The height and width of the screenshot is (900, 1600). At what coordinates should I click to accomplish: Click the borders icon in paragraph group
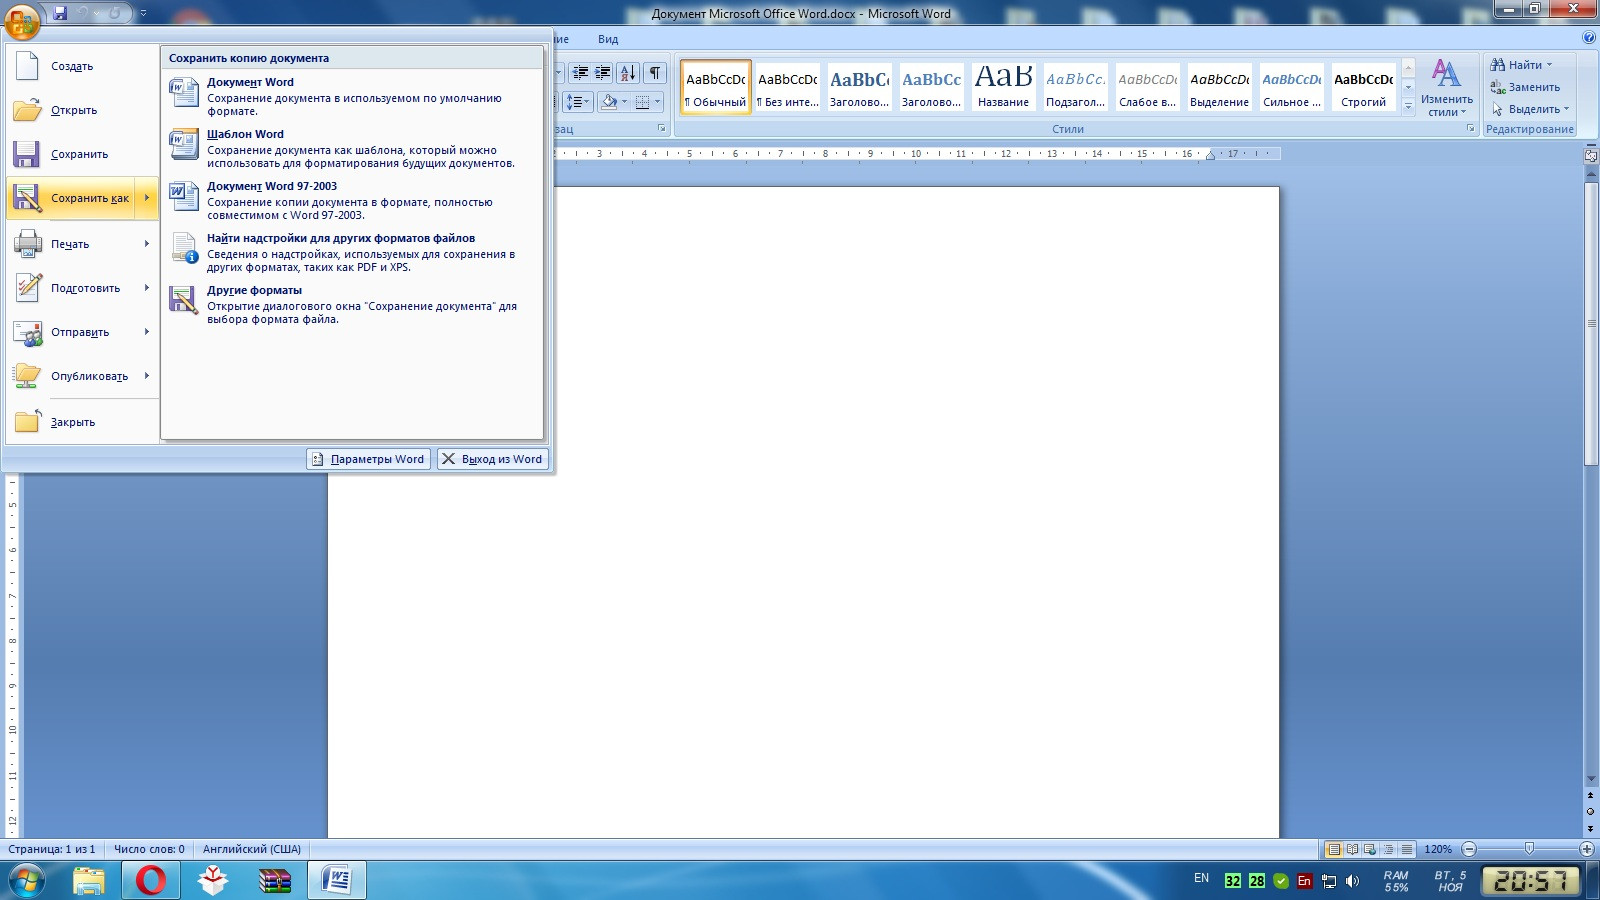(642, 102)
